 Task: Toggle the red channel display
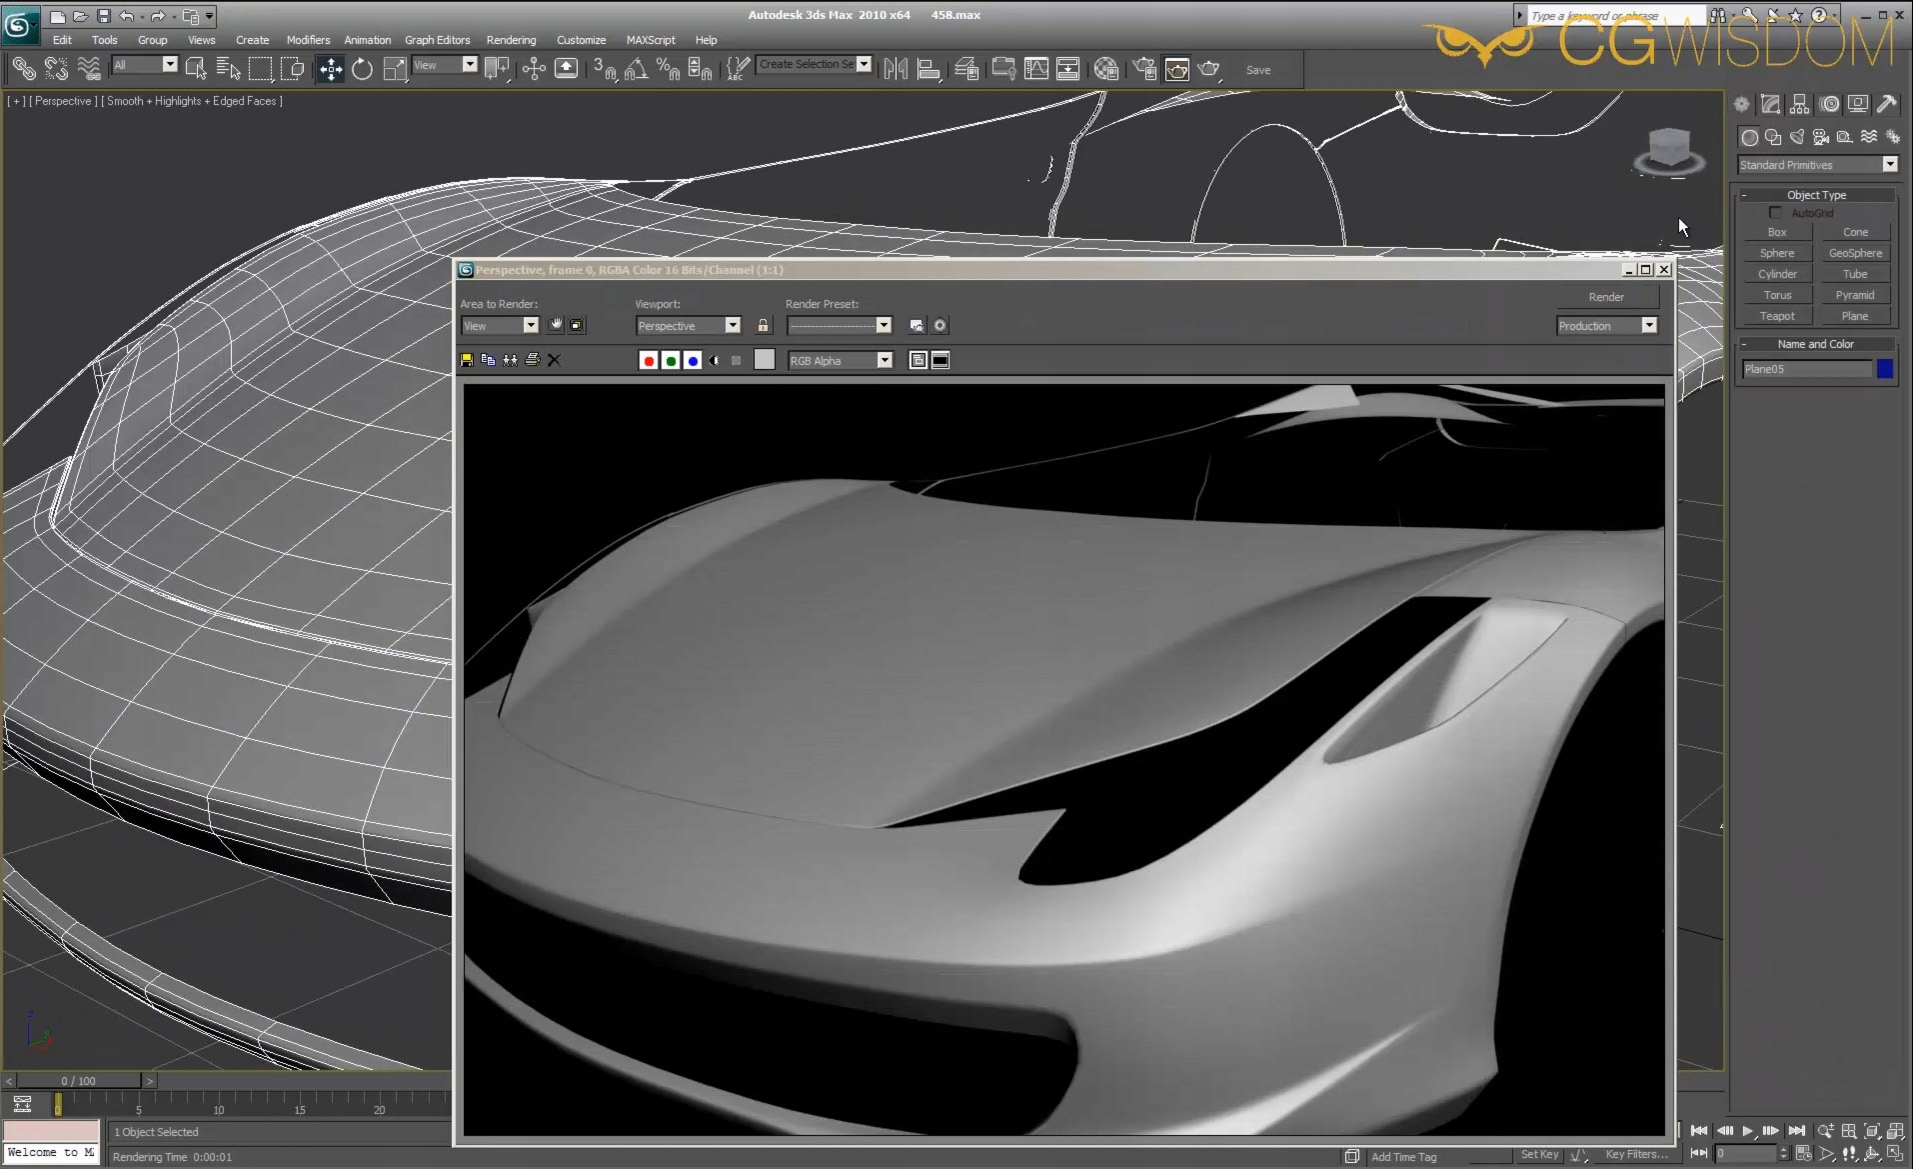pyautogui.click(x=648, y=360)
